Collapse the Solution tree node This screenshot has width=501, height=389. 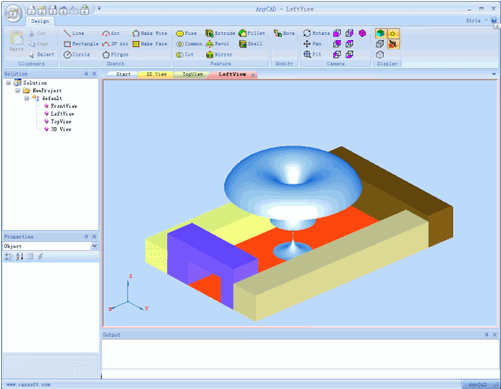pos(9,83)
